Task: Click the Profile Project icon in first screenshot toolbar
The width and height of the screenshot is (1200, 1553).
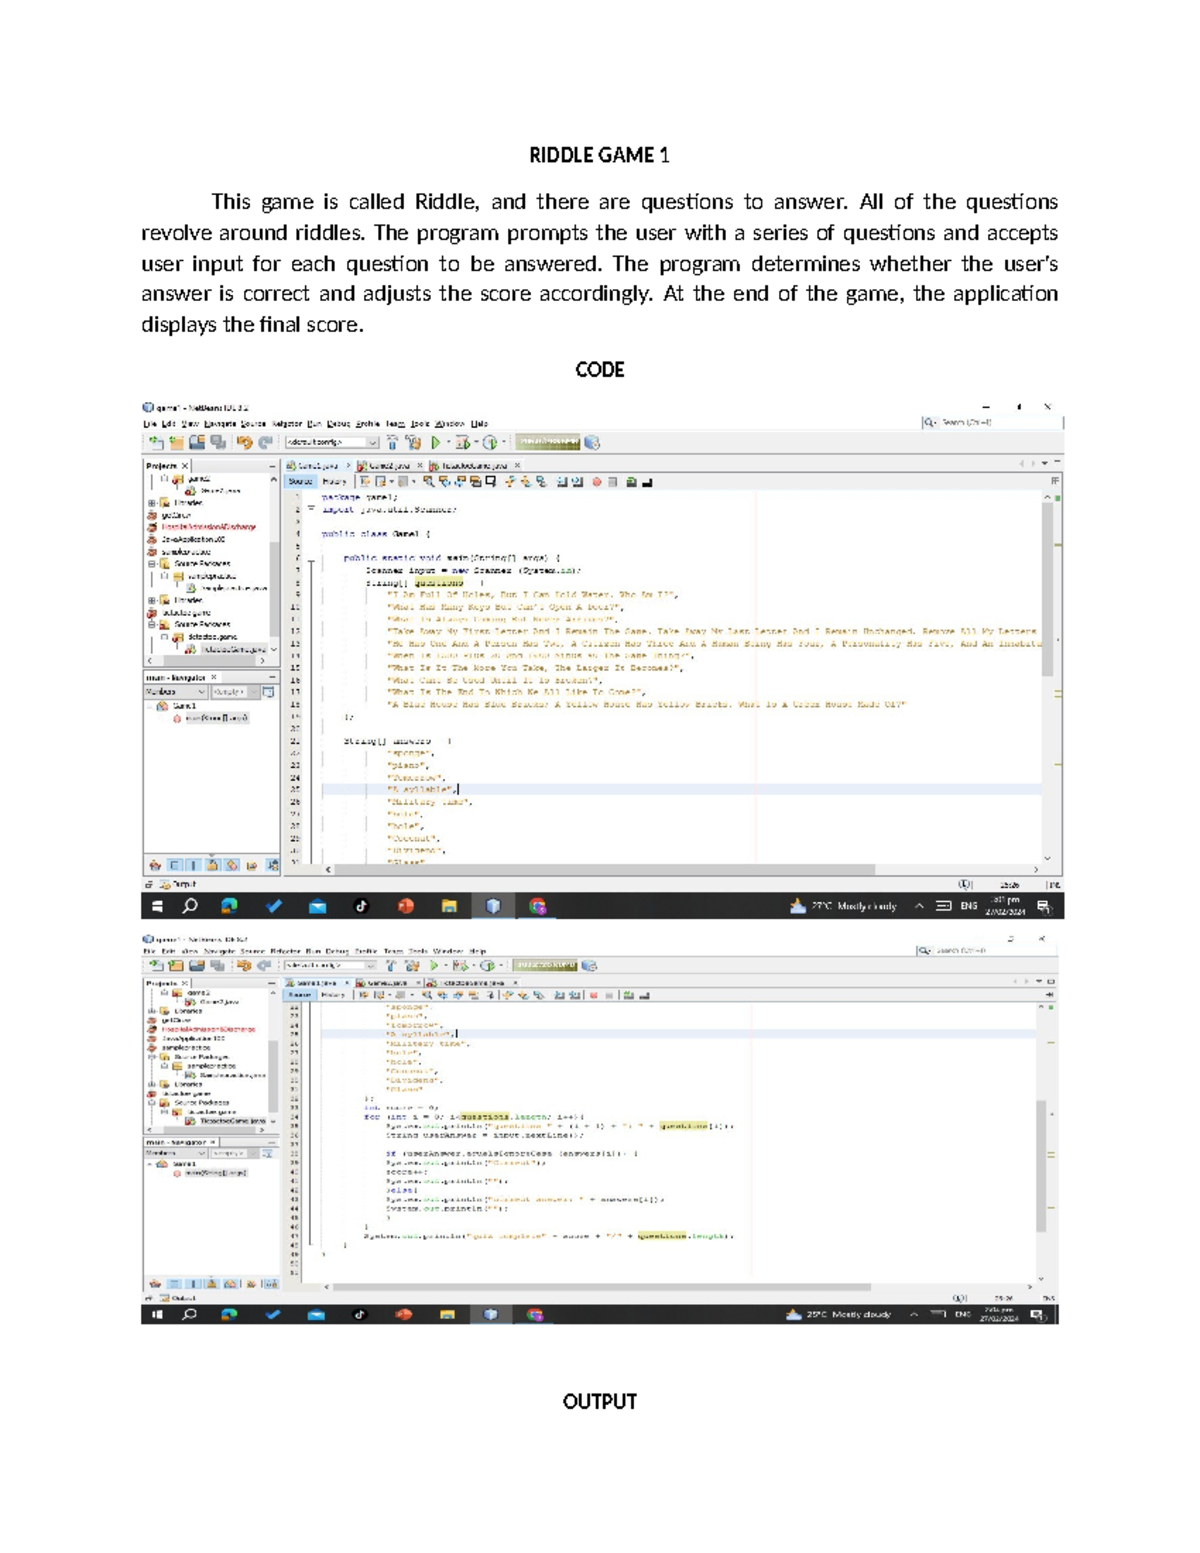Action: [x=490, y=442]
